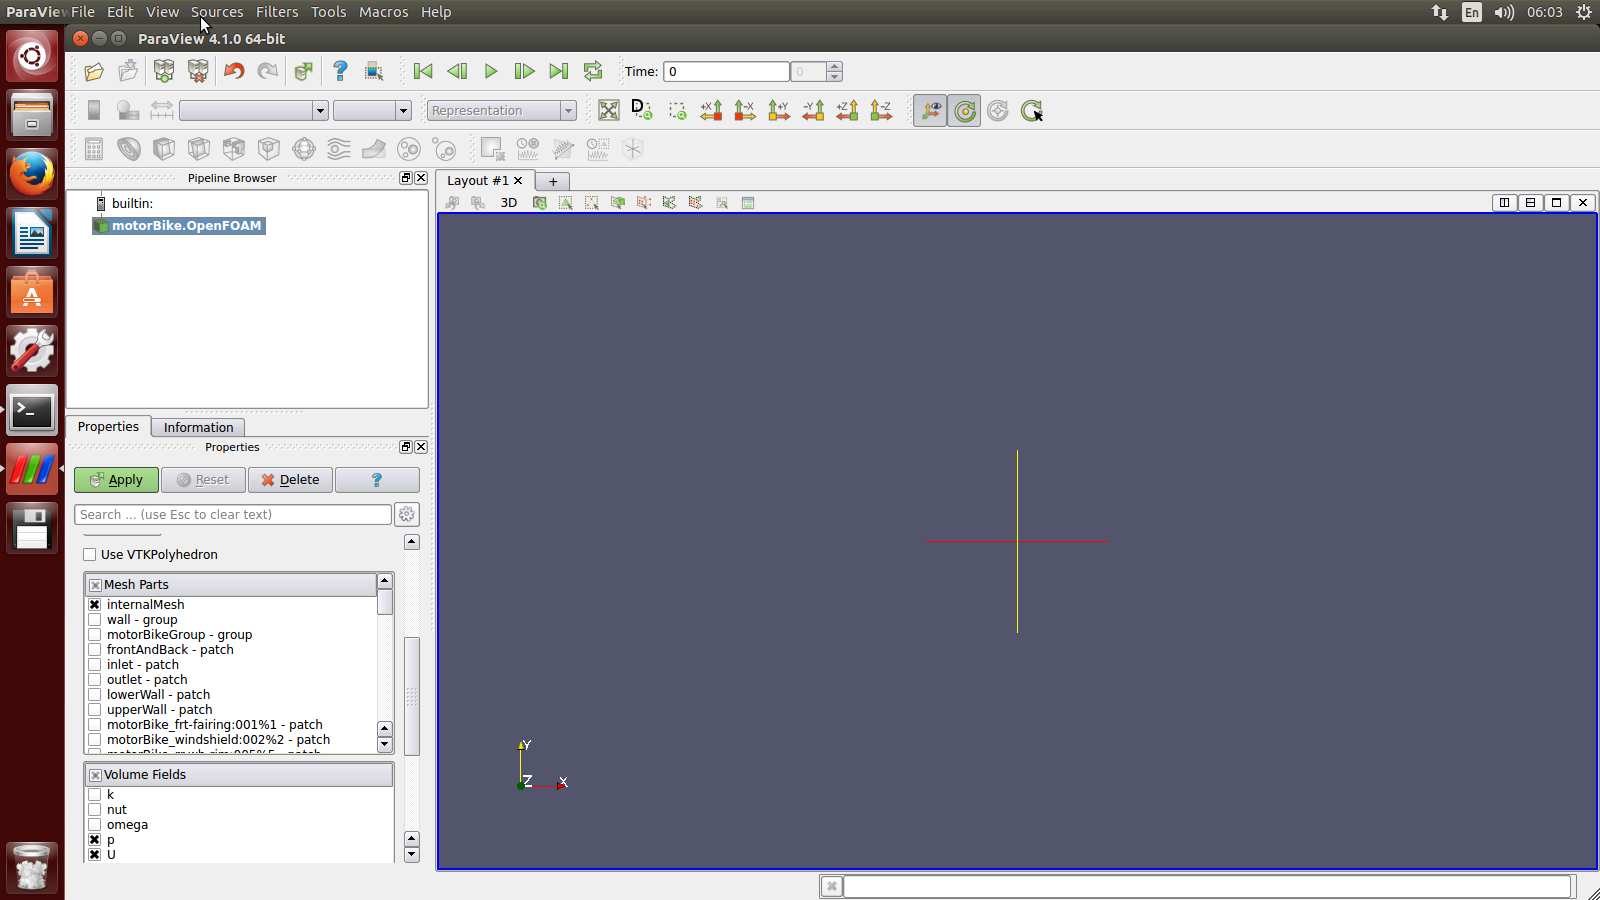
Task: Jump to the first frame
Action: pyautogui.click(x=423, y=71)
